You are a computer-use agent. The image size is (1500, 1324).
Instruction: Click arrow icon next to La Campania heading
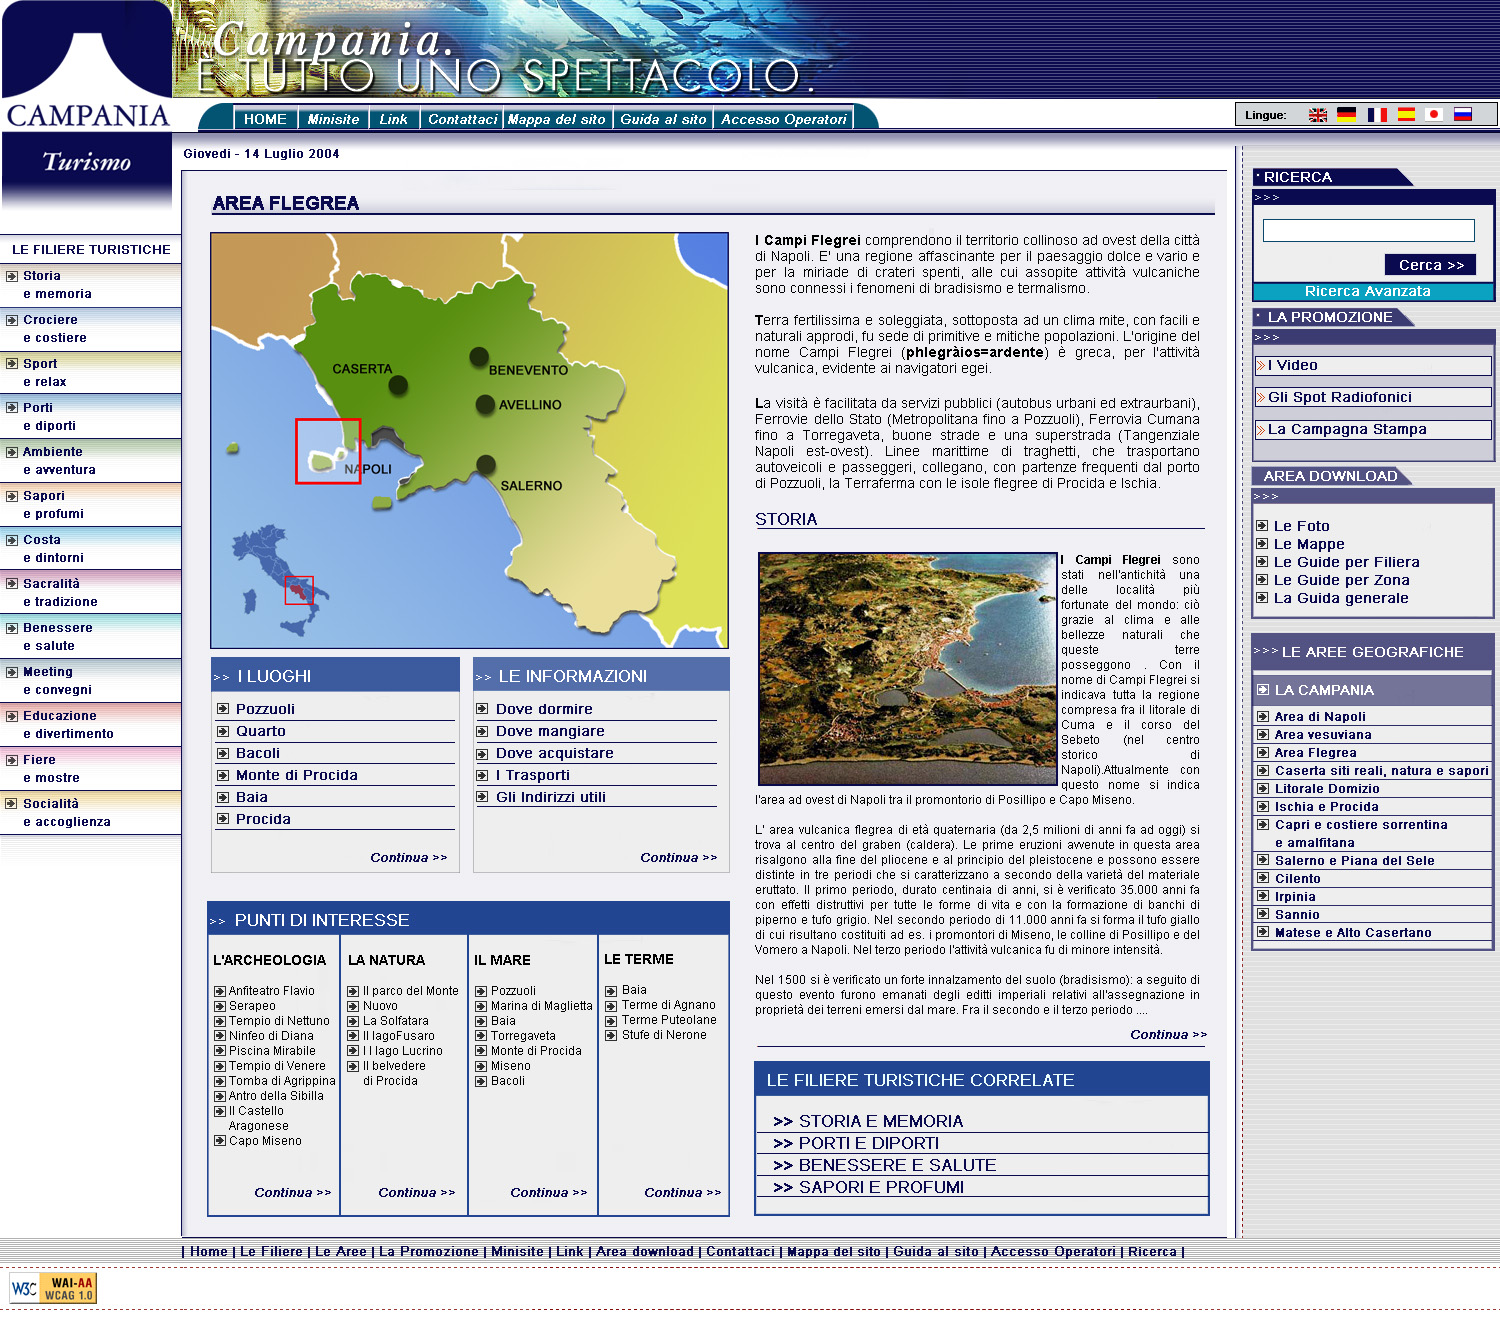[1263, 689]
